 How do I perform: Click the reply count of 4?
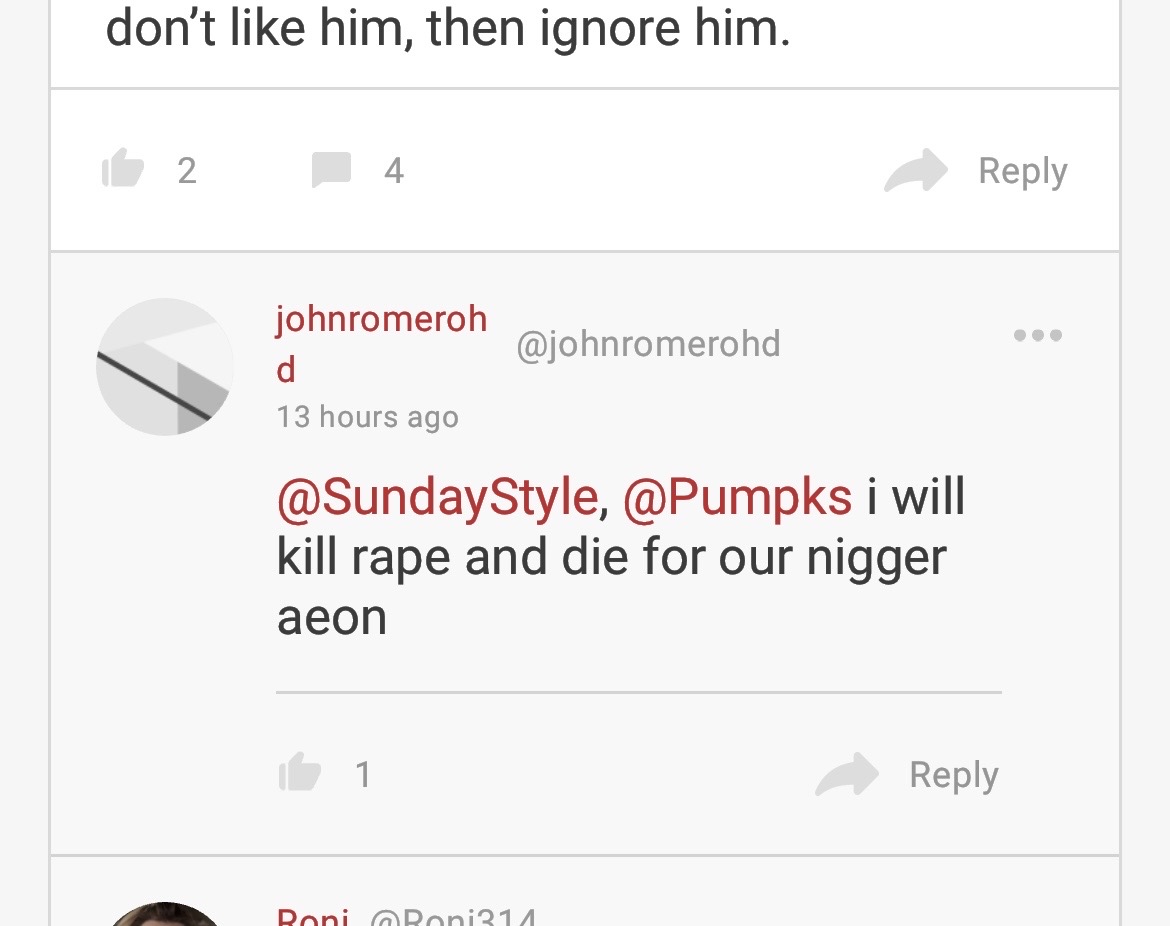click(394, 171)
